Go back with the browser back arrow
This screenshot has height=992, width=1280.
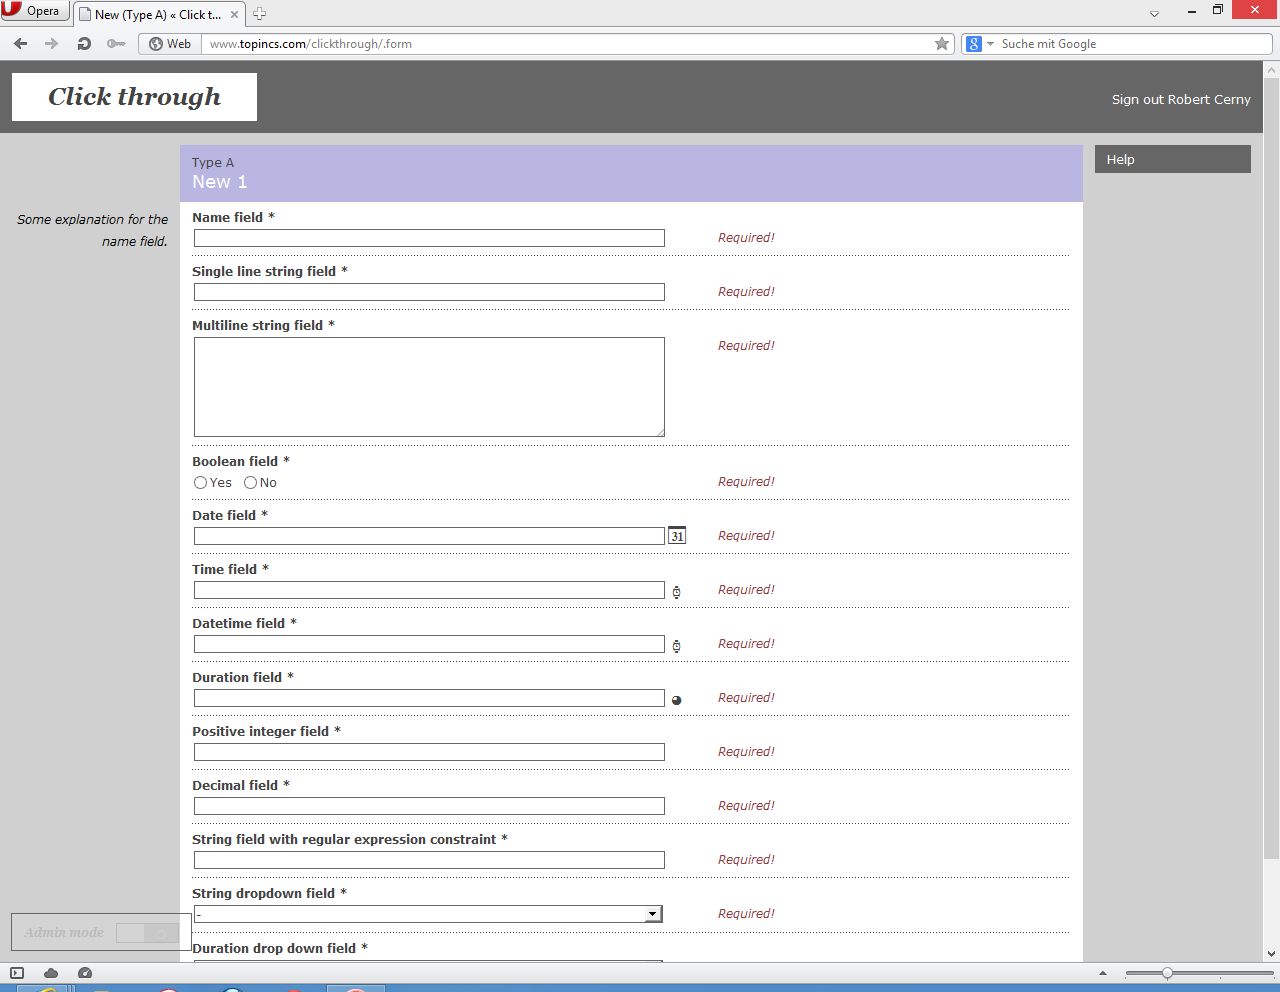click(x=21, y=44)
